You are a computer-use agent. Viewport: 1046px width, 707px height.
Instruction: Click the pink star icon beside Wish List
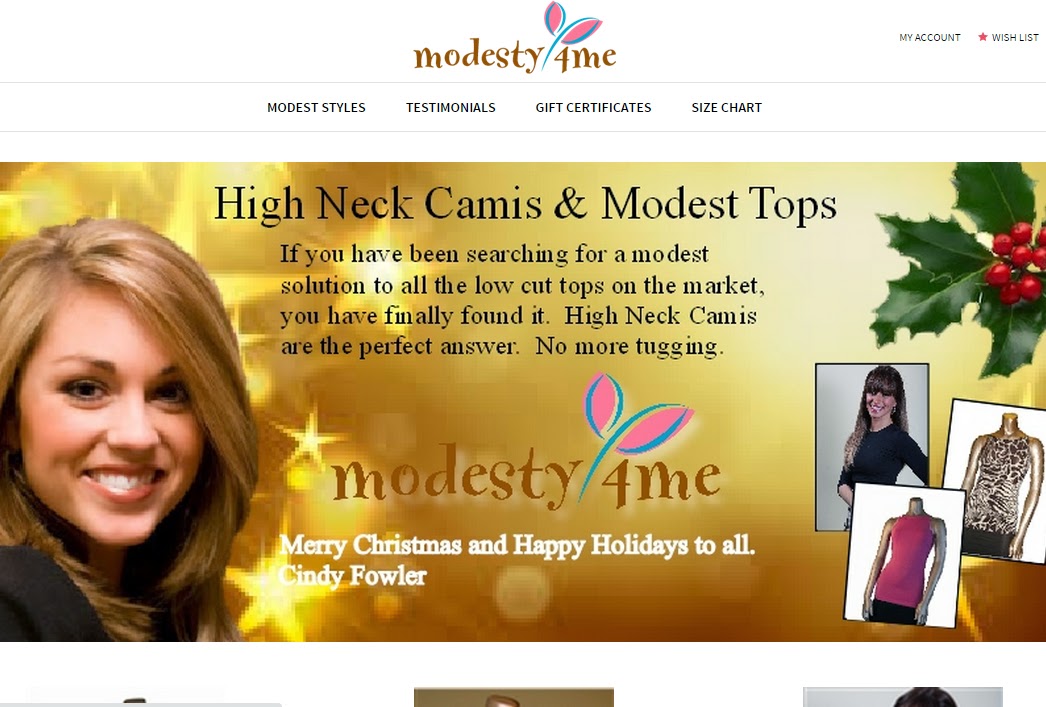(983, 37)
